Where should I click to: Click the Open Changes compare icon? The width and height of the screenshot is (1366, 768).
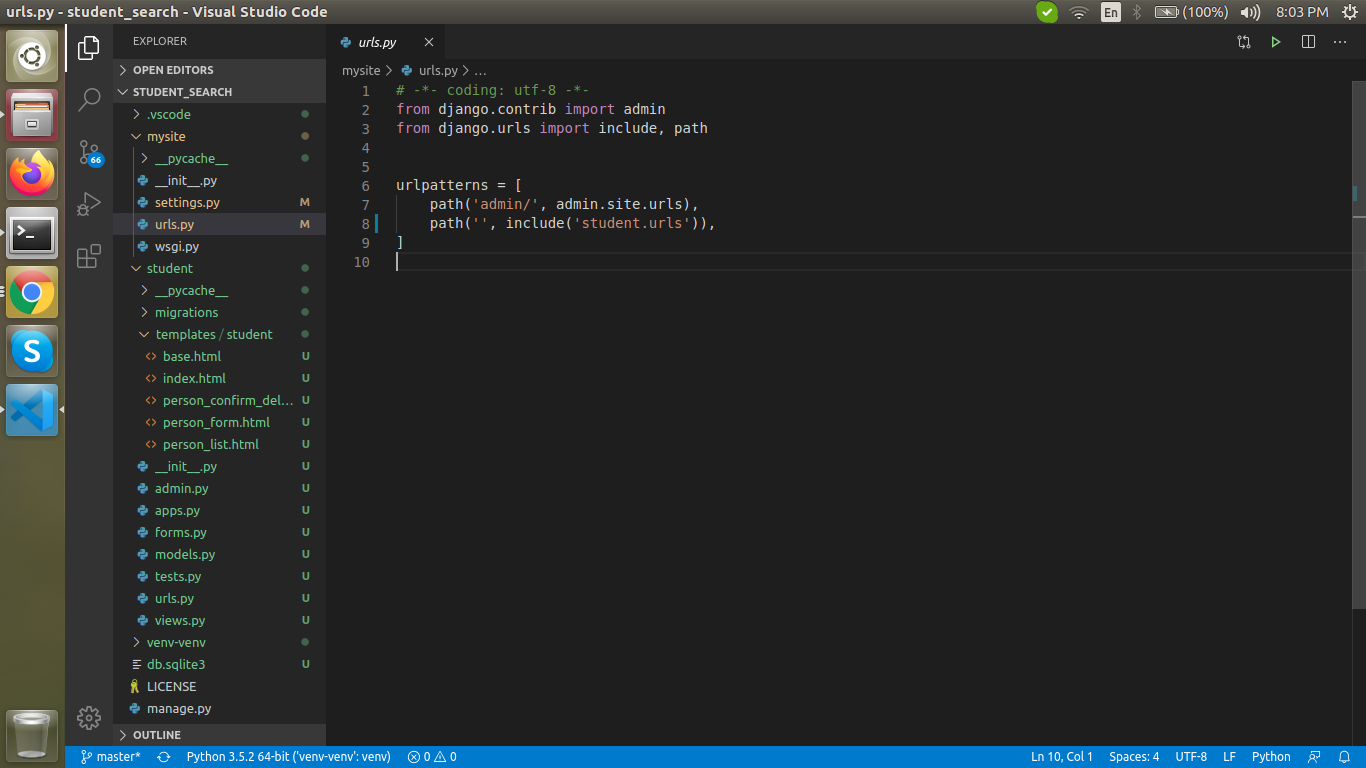[1244, 42]
